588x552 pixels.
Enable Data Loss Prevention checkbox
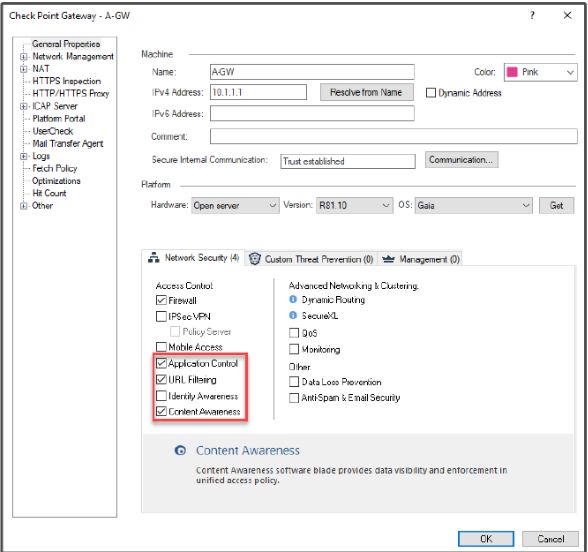coord(294,382)
